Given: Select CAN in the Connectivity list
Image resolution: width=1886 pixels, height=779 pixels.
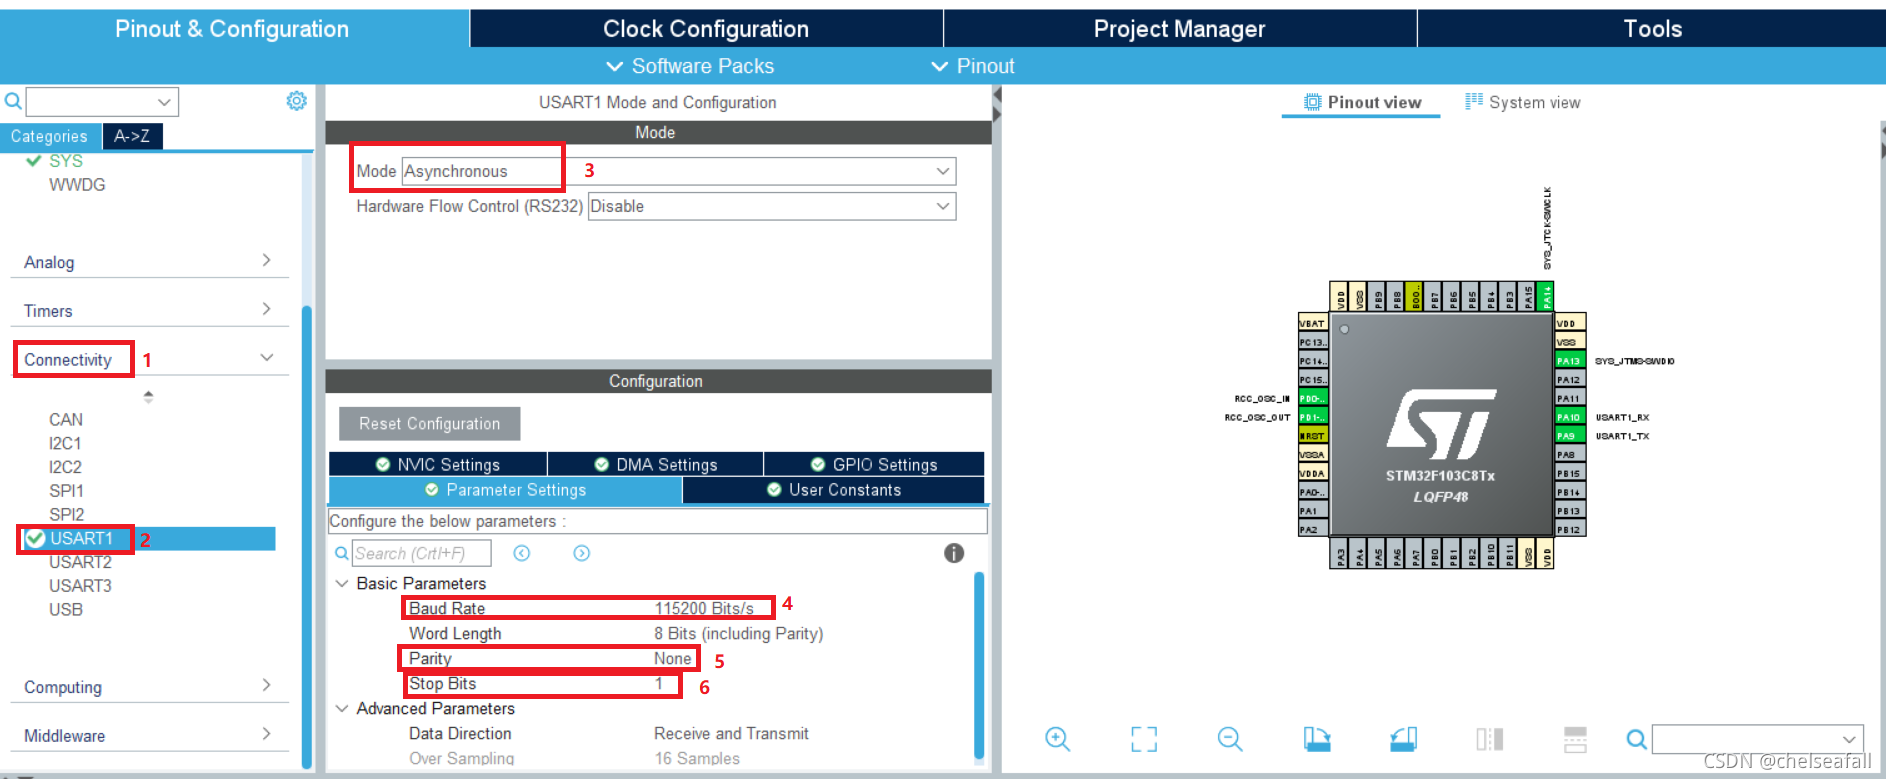Looking at the screenshot, I should pyautogui.click(x=66, y=420).
